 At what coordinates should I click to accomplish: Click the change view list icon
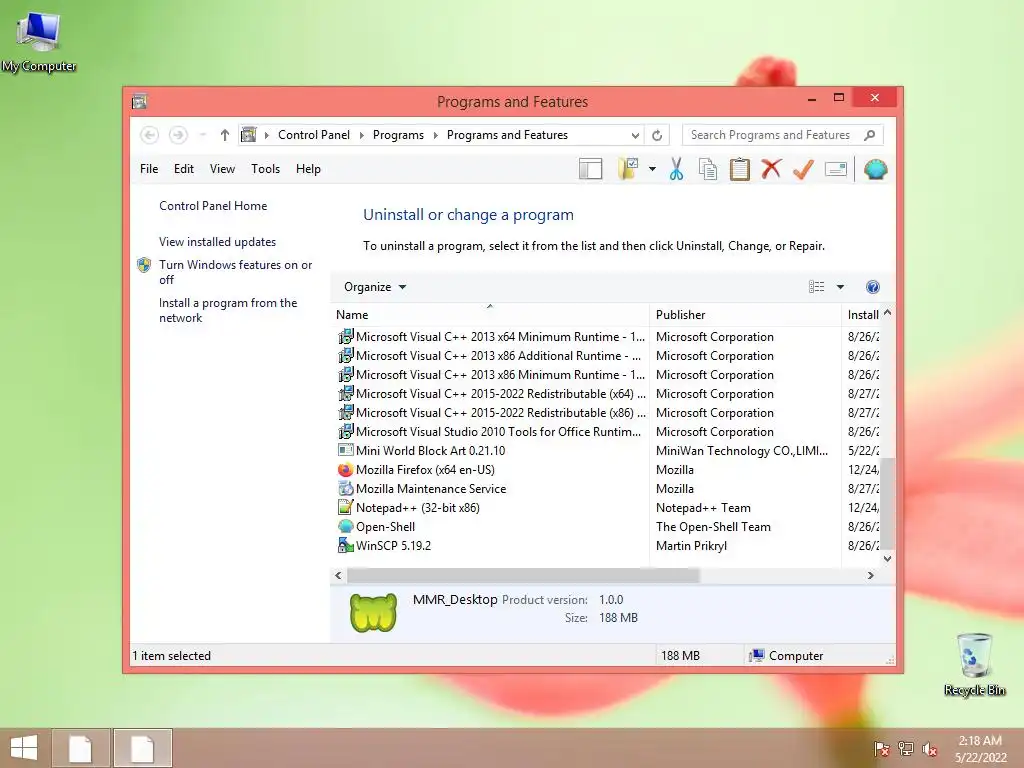(816, 287)
